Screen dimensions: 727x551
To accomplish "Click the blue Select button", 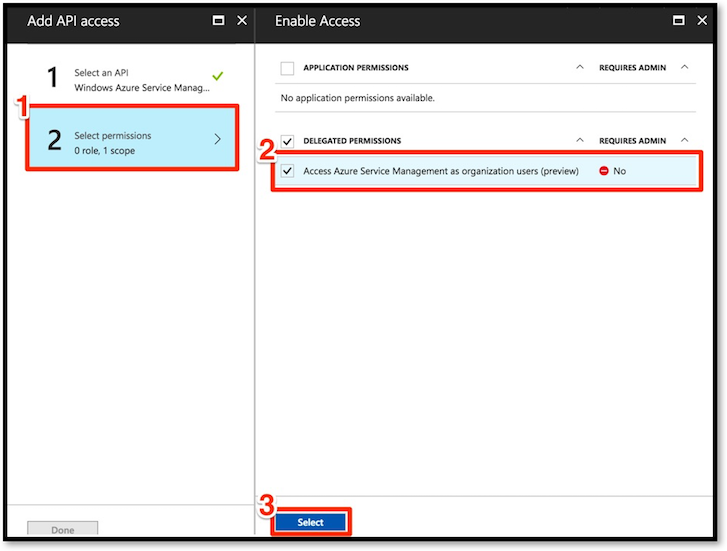I will click(310, 522).
